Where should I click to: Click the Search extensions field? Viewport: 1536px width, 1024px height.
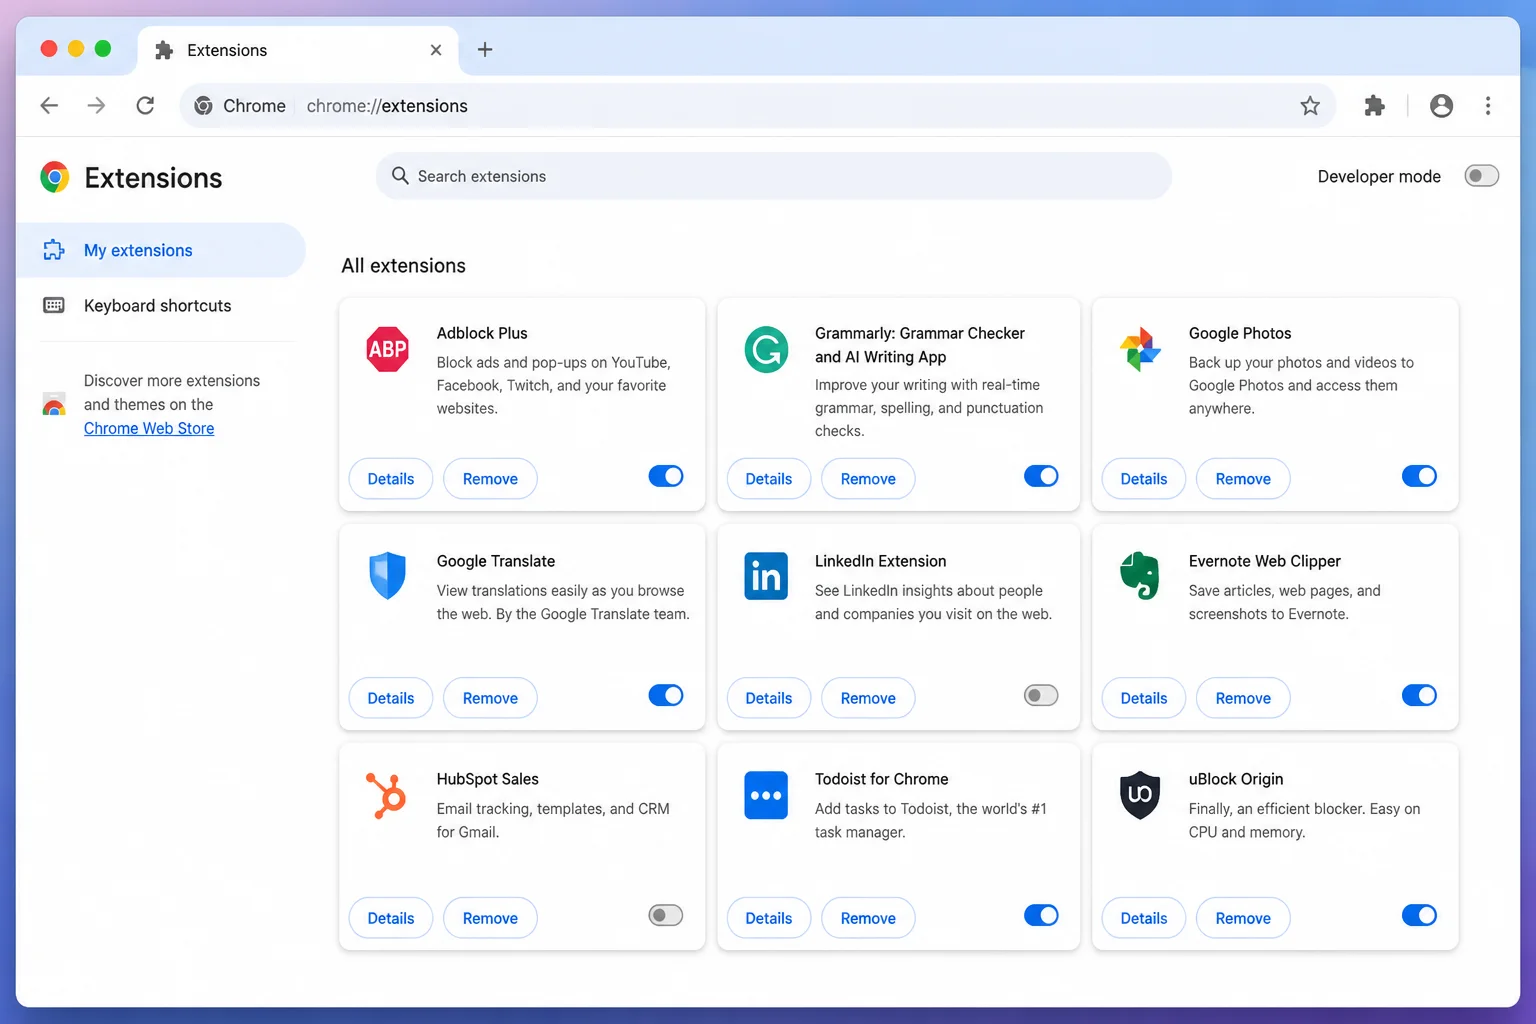point(774,176)
